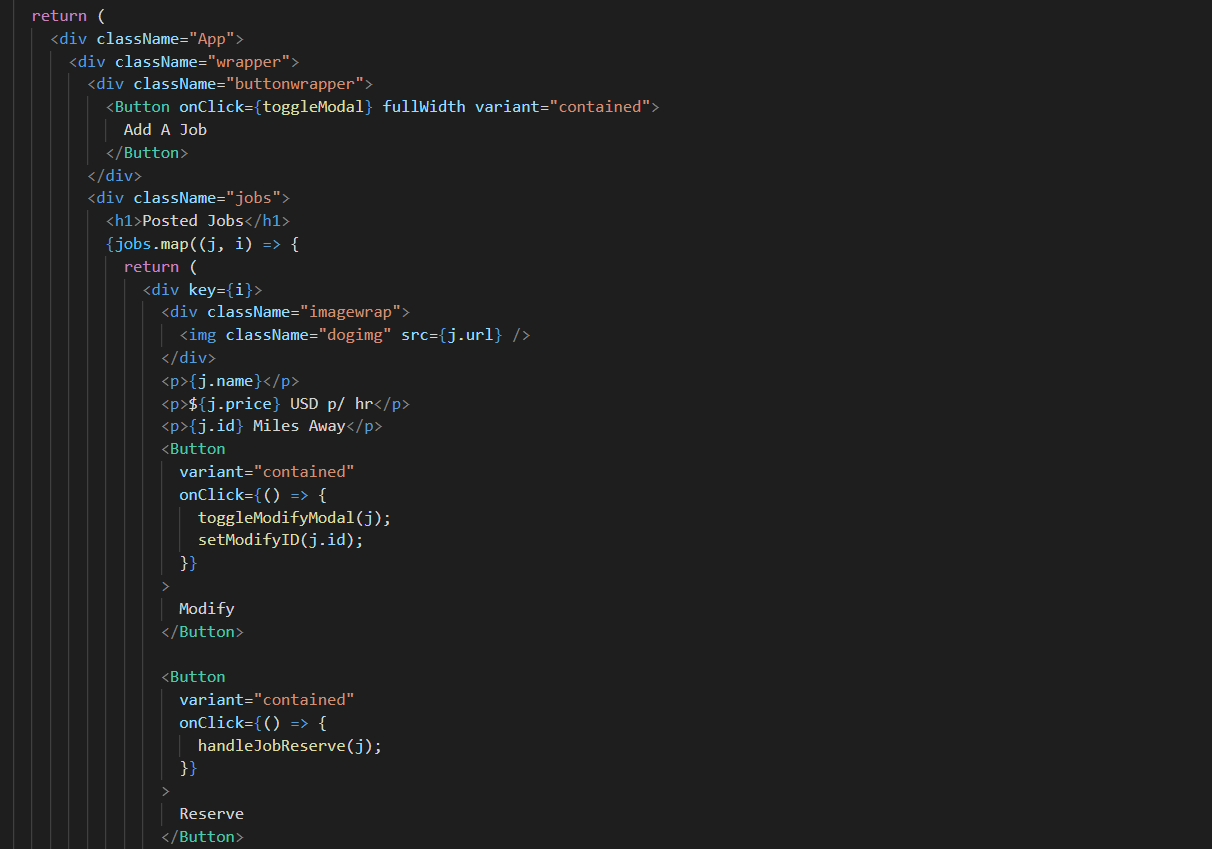Click the {j.name} expression
The width and height of the screenshot is (1212, 849).
point(226,381)
